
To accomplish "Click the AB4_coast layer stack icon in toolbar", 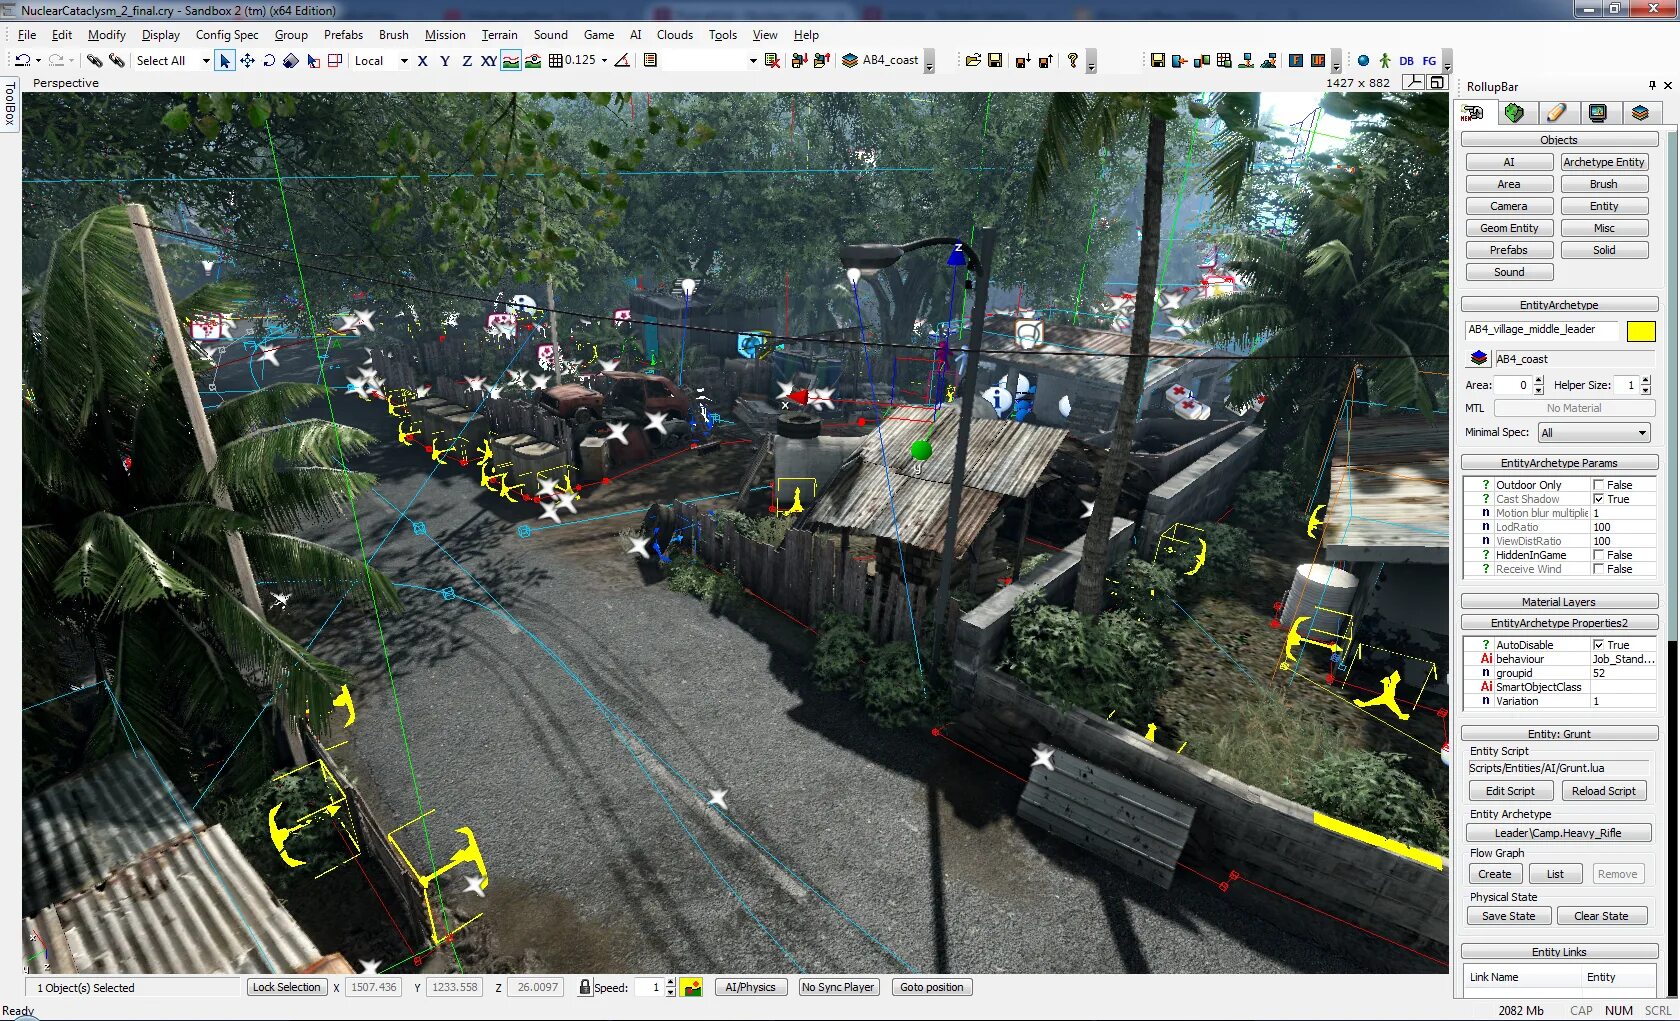I will click(850, 60).
